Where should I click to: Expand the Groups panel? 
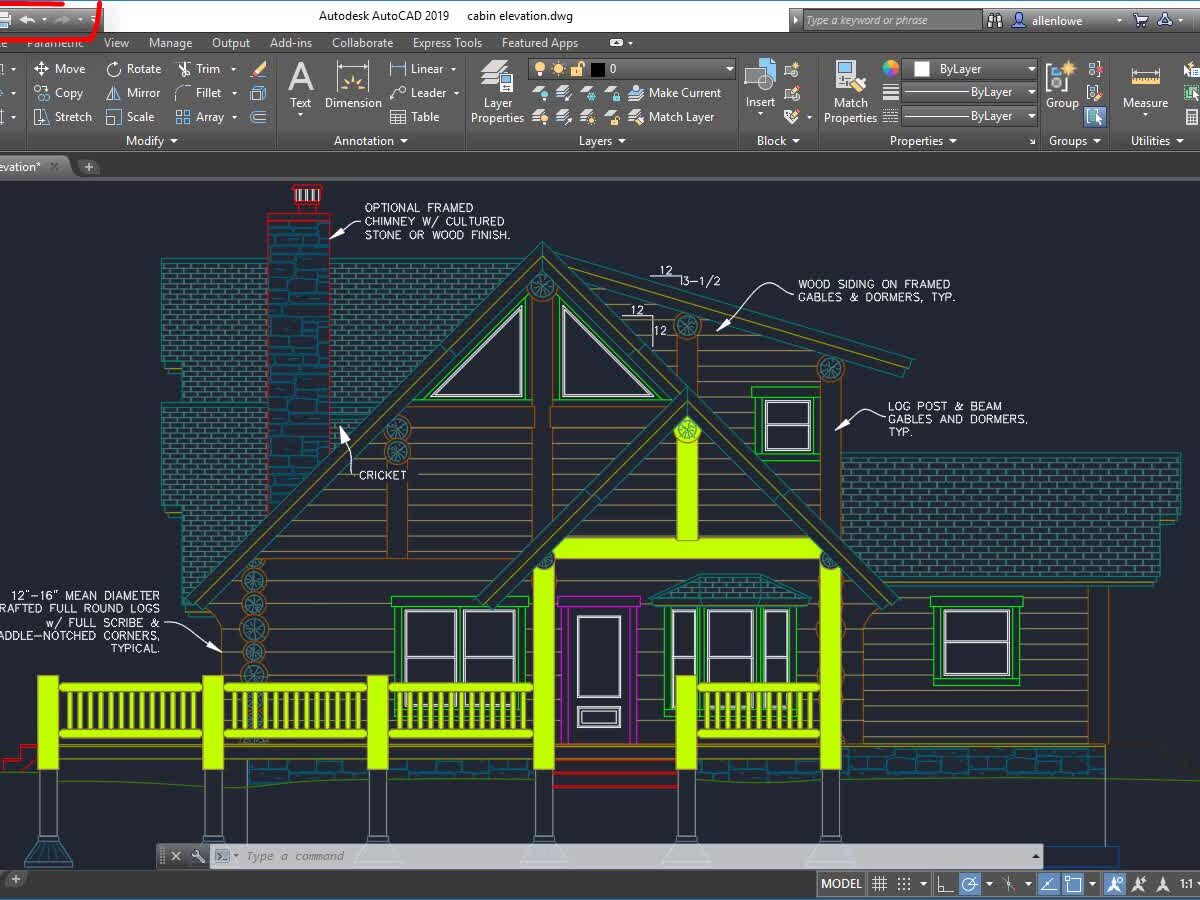(1075, 141)
